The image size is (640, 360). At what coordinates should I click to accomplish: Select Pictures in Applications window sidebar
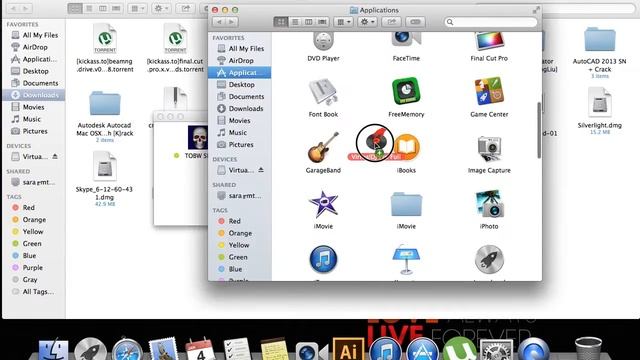click(240, 144)
